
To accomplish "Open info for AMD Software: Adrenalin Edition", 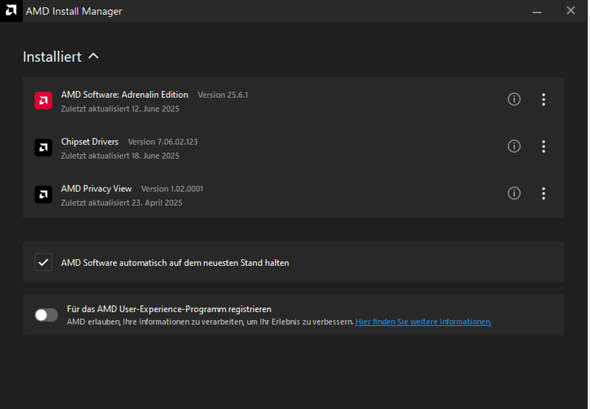I will (x=514, y=99).
